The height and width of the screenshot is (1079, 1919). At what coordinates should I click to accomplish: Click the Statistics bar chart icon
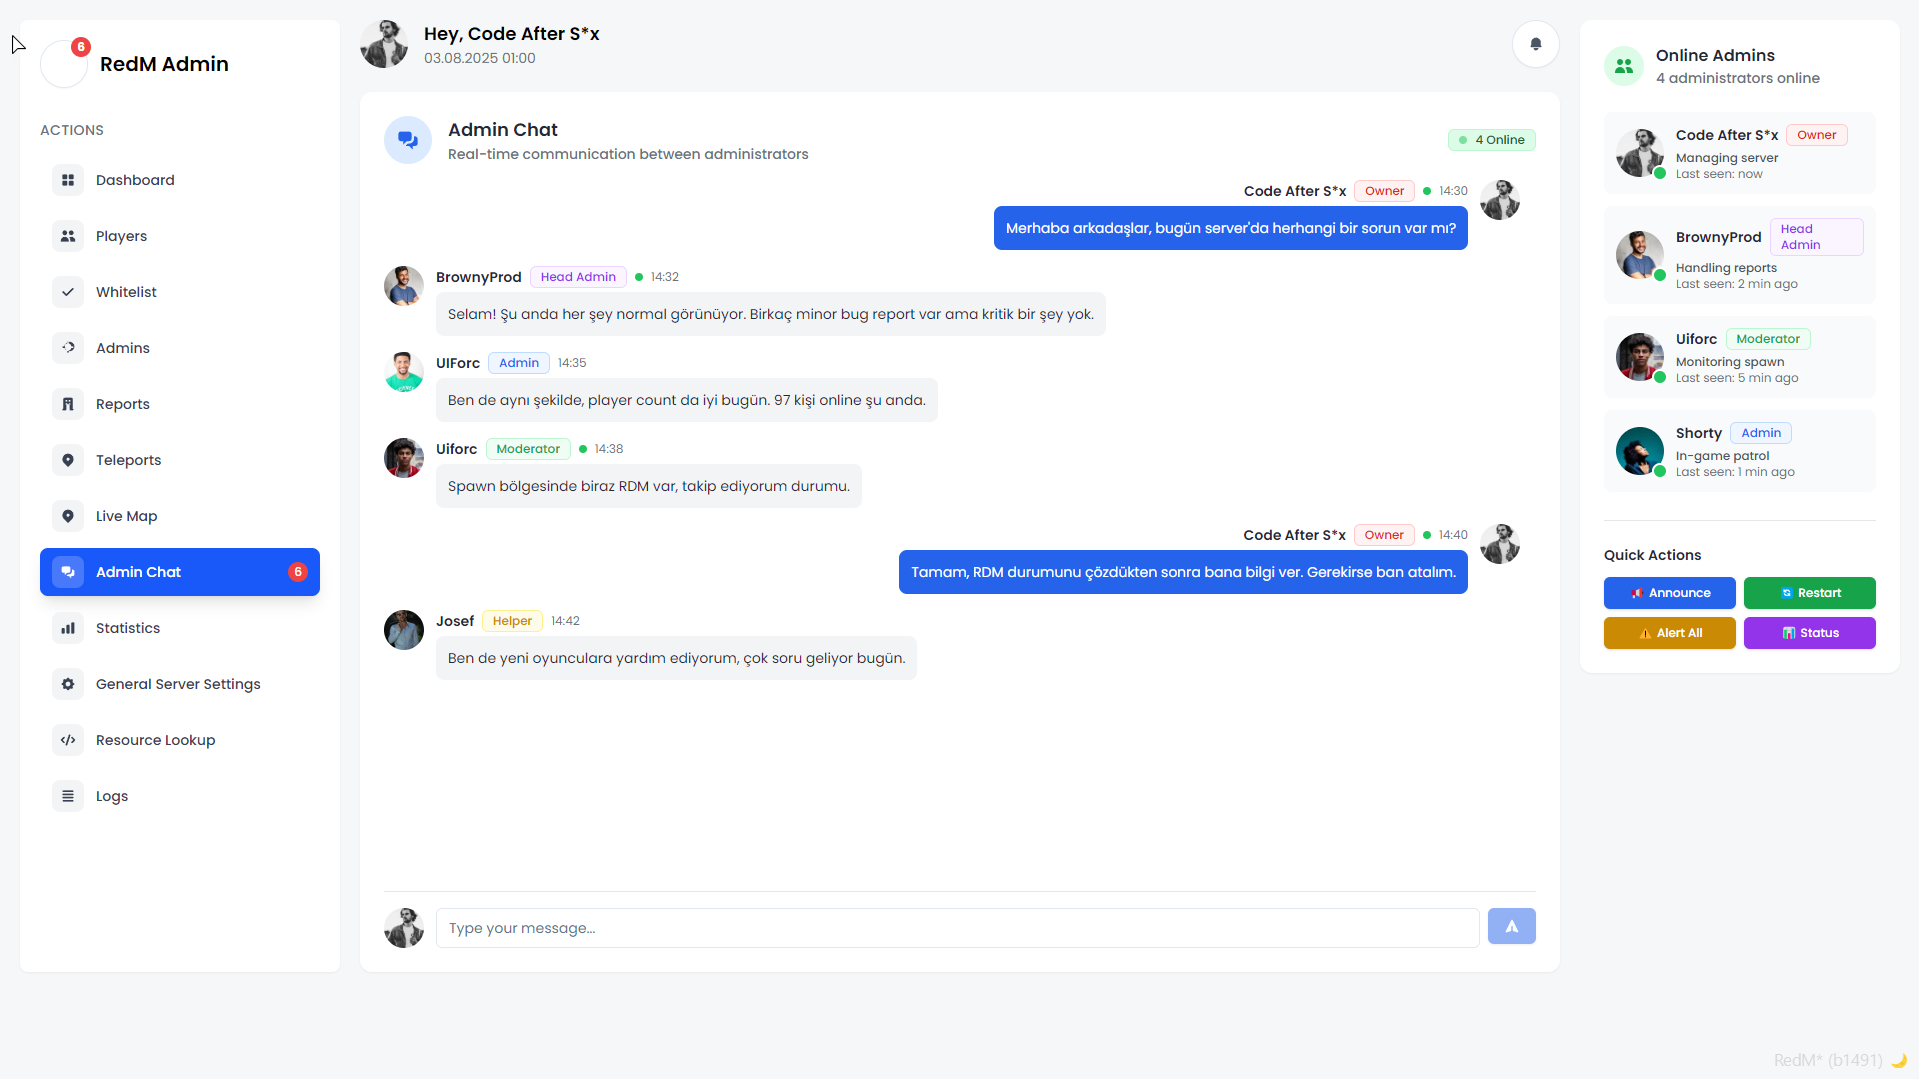click(68, 628)
